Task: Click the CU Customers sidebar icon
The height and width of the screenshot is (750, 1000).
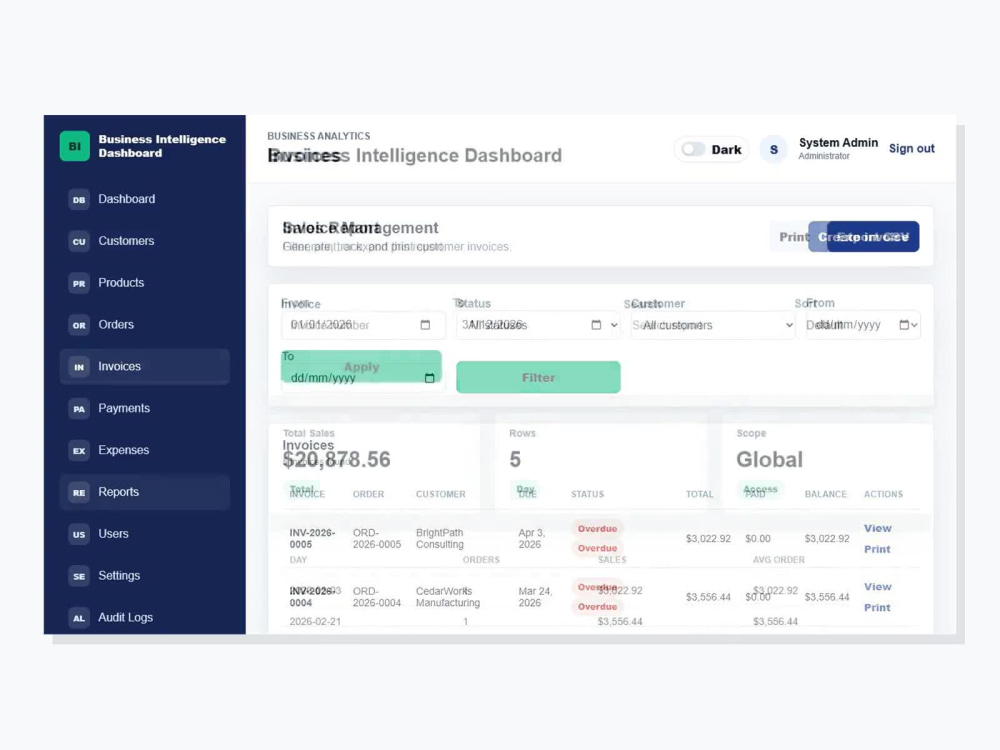Action: (78, 241)
